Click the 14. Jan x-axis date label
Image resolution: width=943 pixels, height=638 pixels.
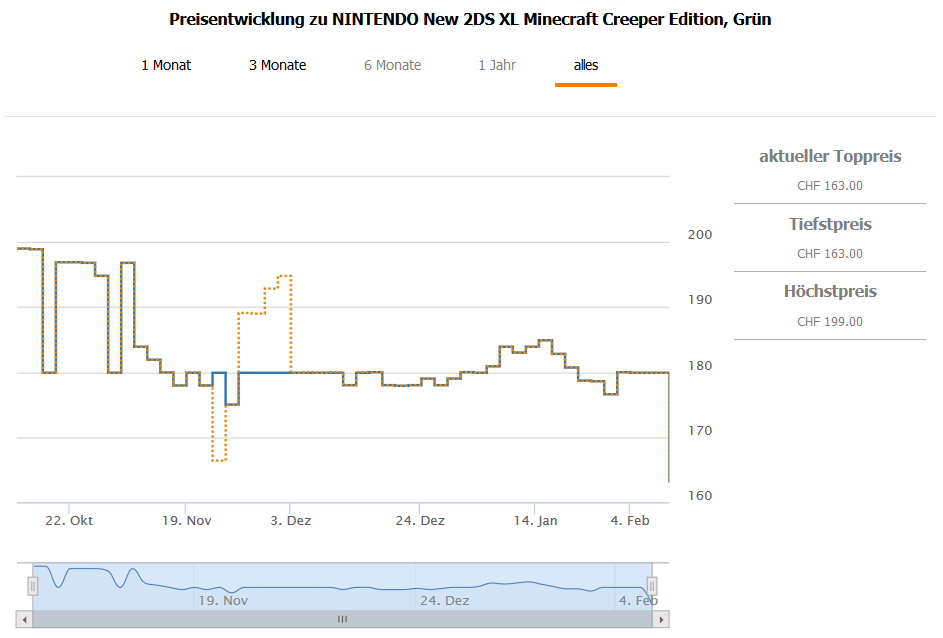535,521
